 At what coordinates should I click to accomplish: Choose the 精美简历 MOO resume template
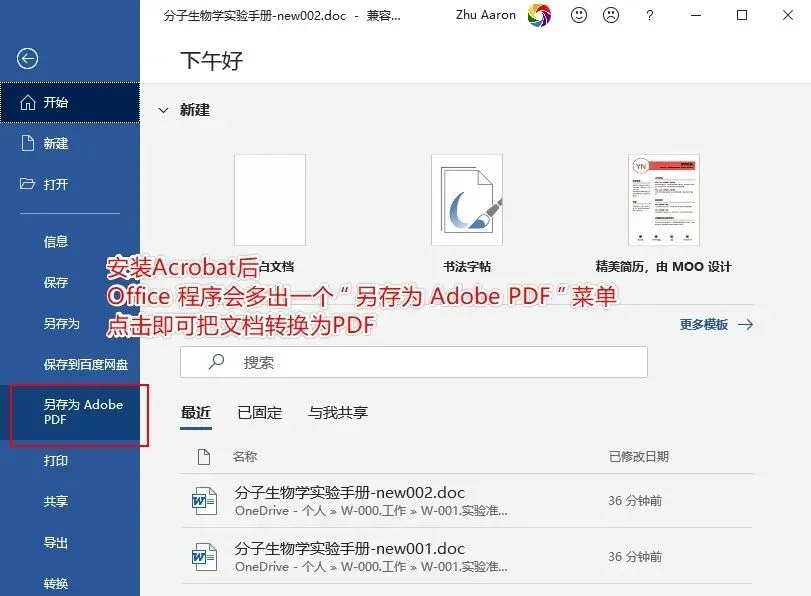(x=664, y=200)
